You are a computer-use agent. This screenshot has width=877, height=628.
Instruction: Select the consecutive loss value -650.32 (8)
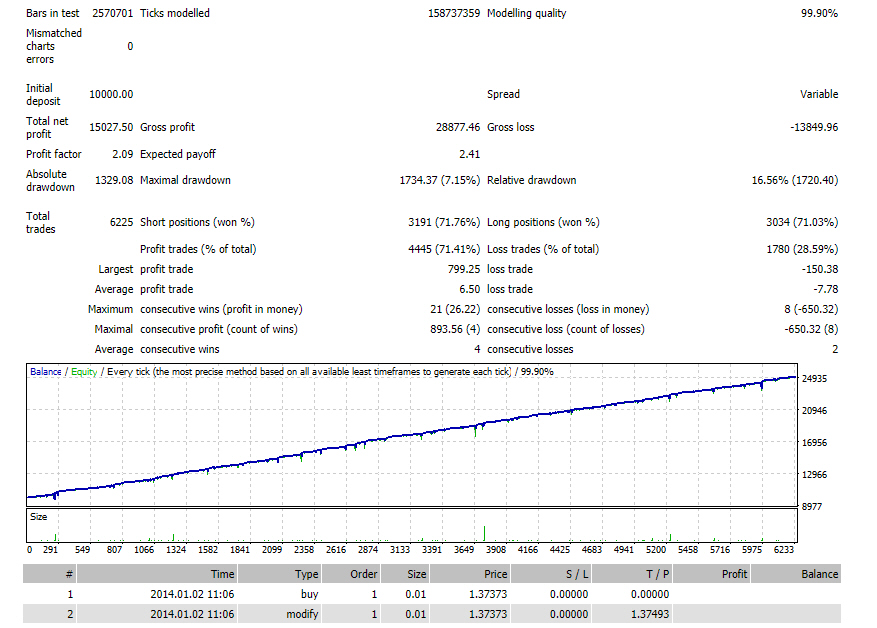click(x=811, y=329)
